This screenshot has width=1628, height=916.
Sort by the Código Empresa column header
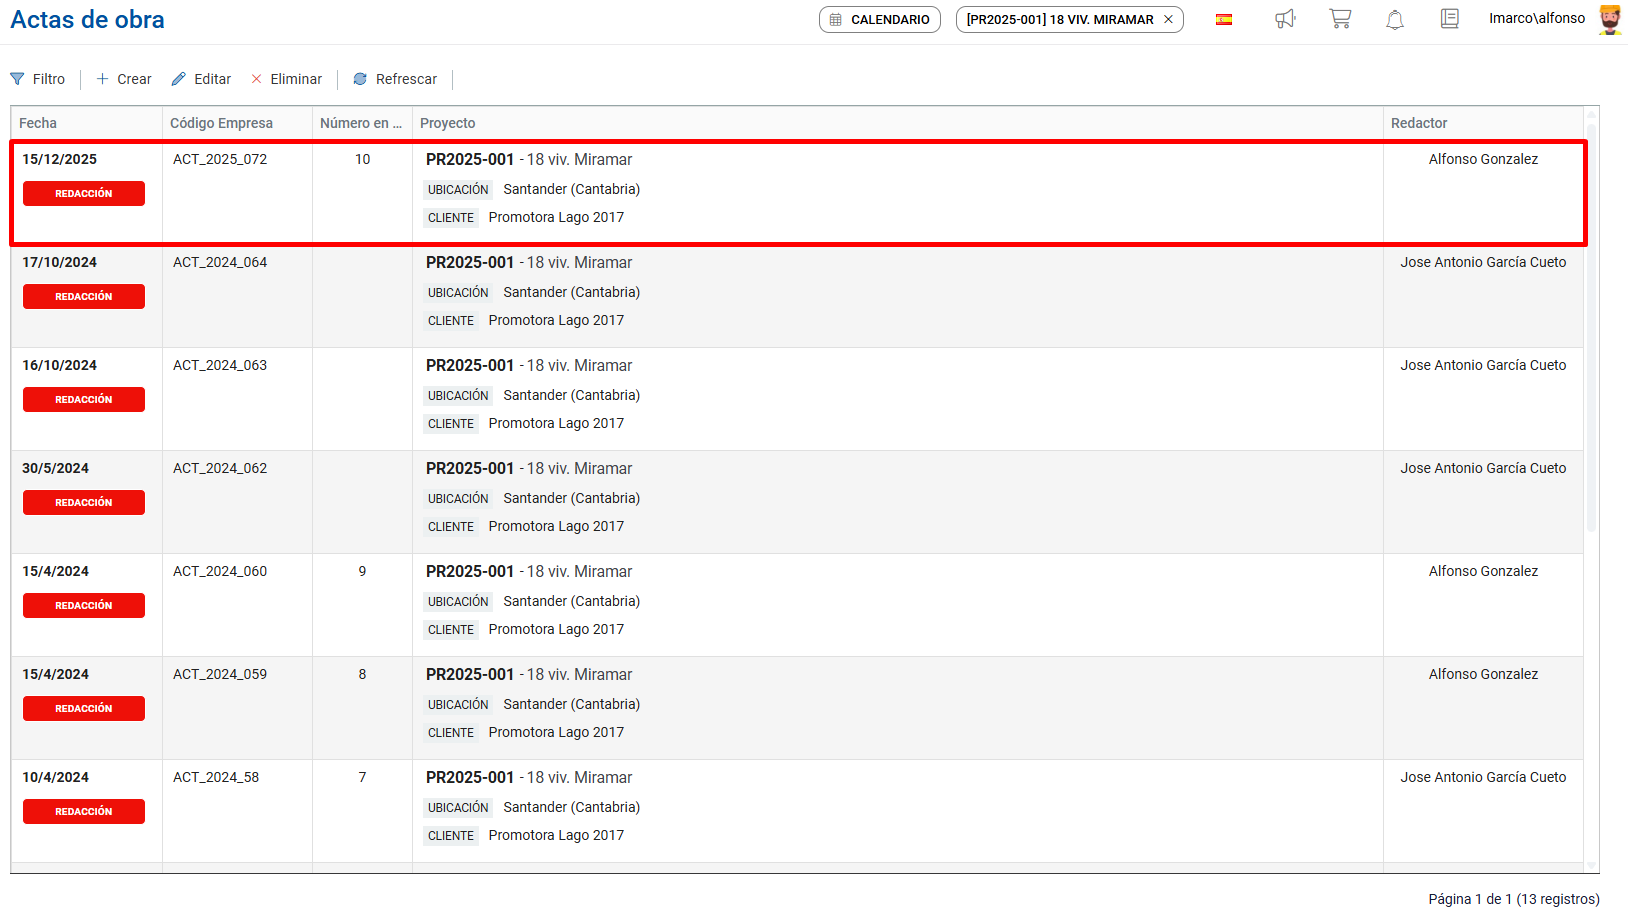coord(221,123)
